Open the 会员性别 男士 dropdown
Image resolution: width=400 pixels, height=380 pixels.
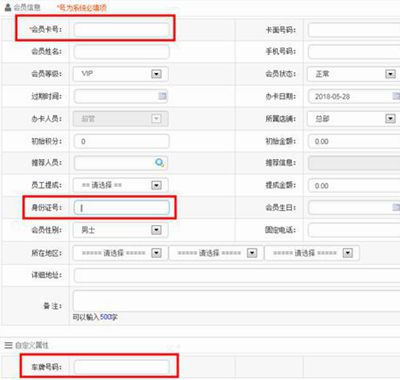pos(121,230)
